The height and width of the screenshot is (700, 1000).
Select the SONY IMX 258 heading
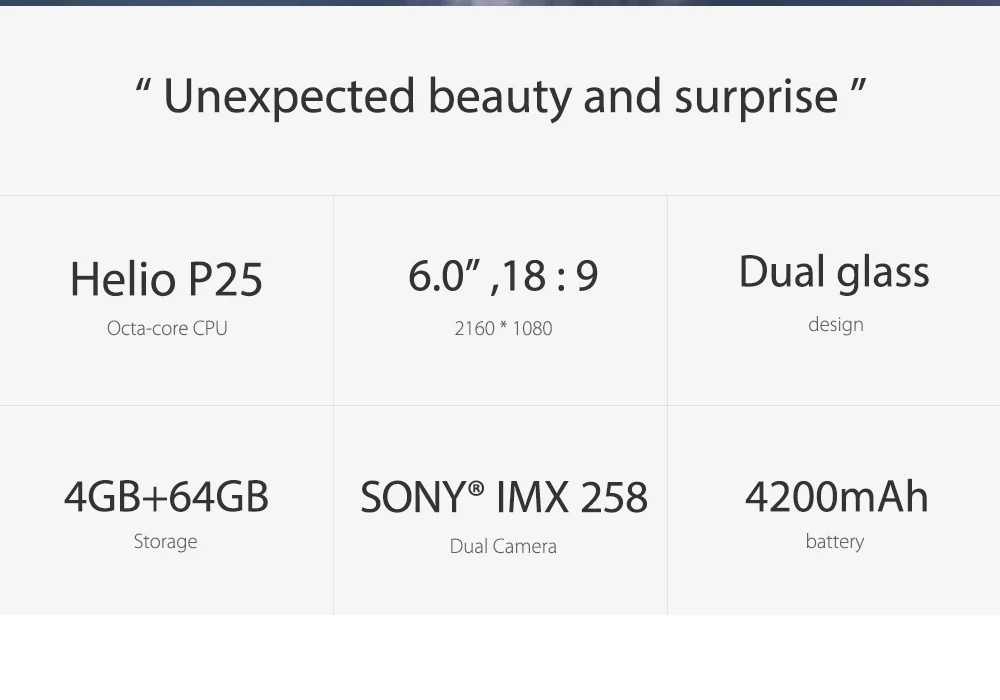click(x=504, y=497)
